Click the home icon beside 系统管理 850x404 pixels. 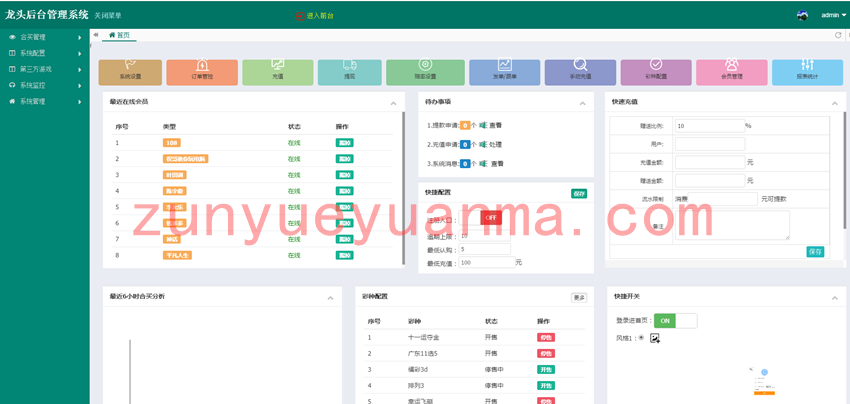12,101
